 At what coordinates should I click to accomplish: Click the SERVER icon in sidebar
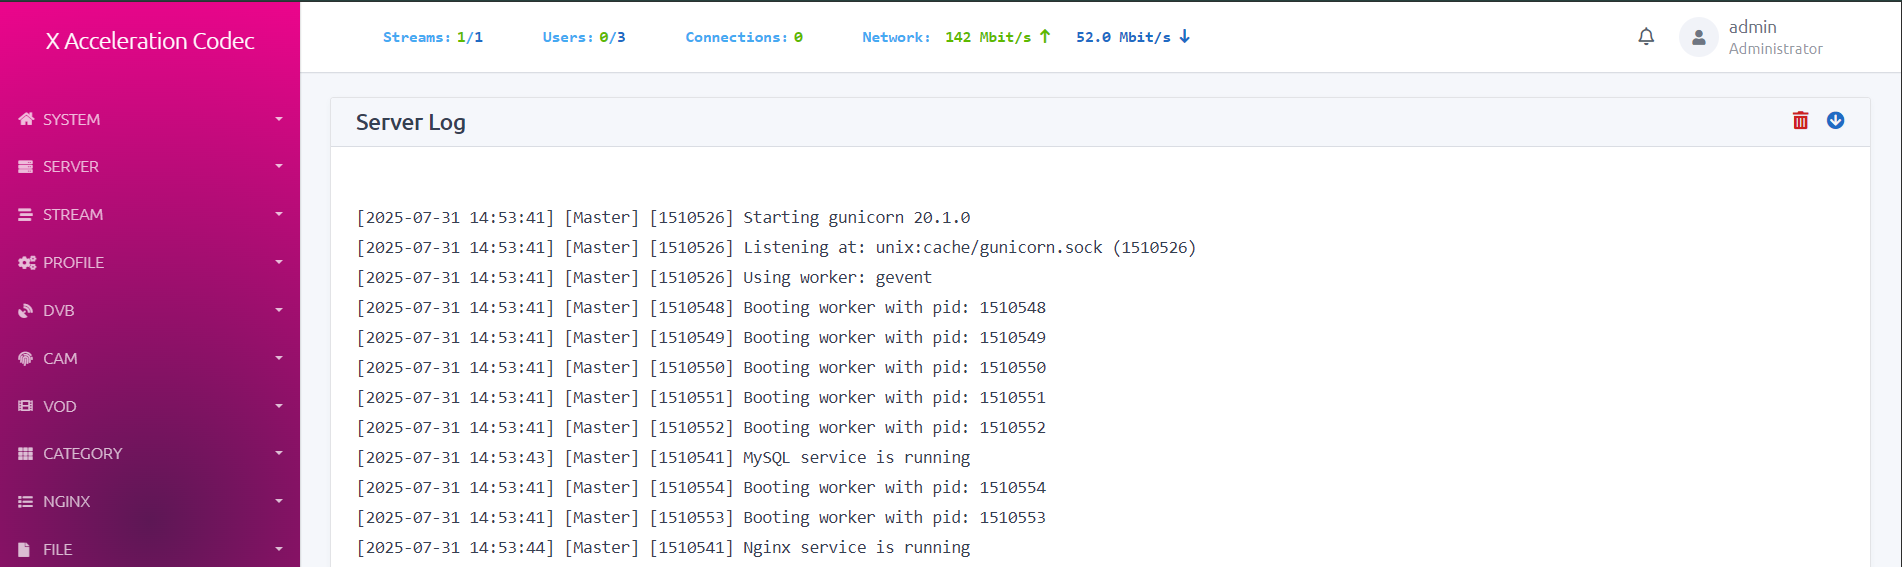pyautogui.click(x=26, y=167)
